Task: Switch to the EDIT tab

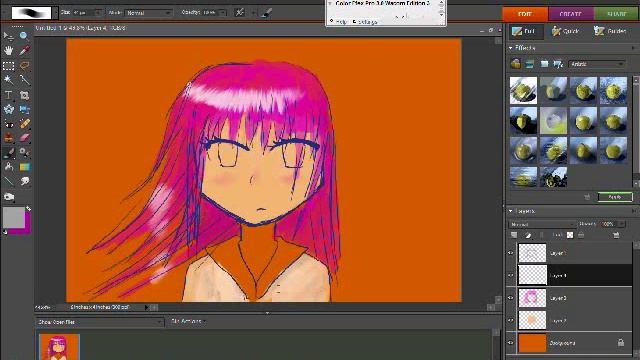Action: point(524,14)
